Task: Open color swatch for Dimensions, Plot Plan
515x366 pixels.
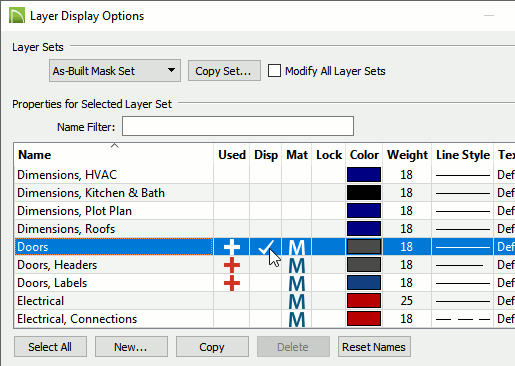Action: pyautogui.click(x=364, y=211)
